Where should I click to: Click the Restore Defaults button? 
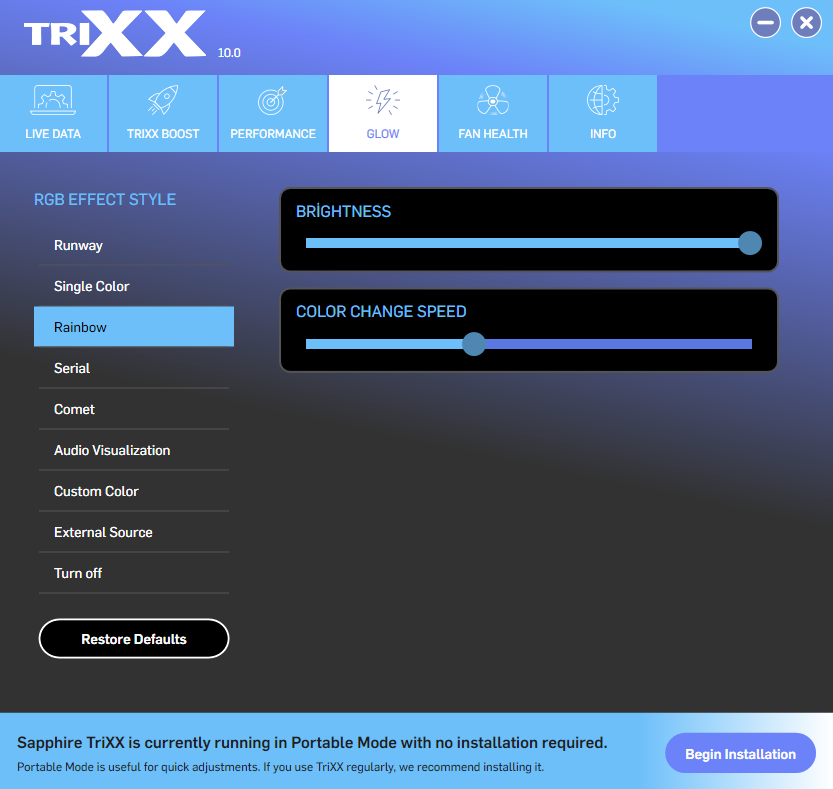pos(134,639)
